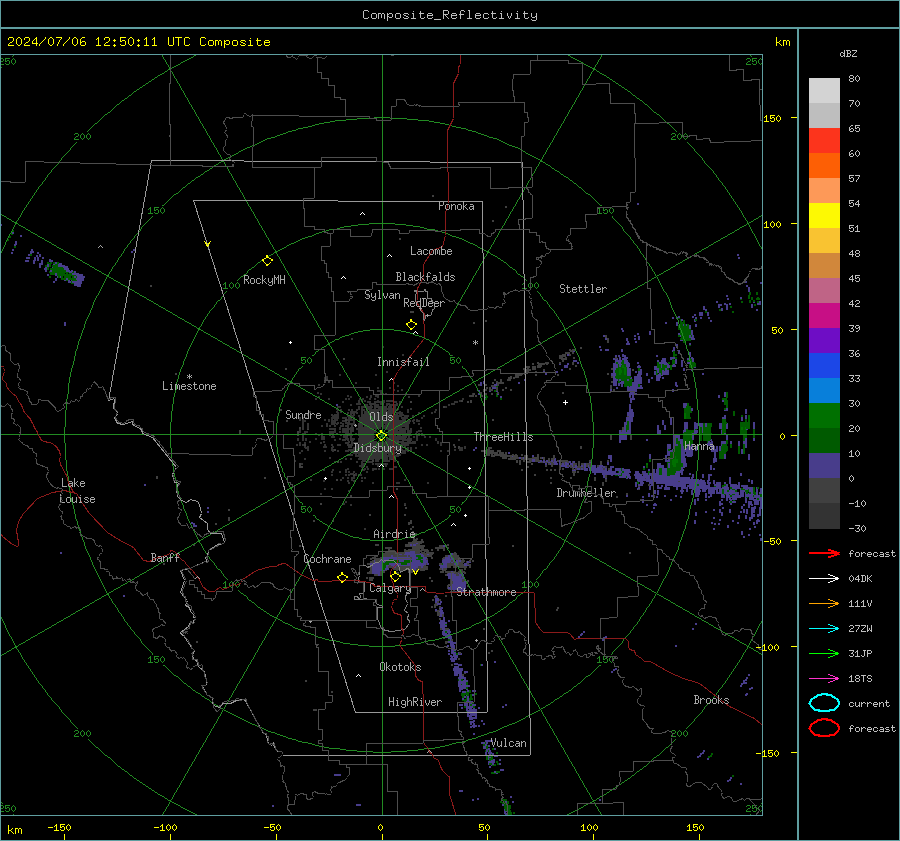
Task: Click the Sylvan label on map
Action: click(382, 295)
